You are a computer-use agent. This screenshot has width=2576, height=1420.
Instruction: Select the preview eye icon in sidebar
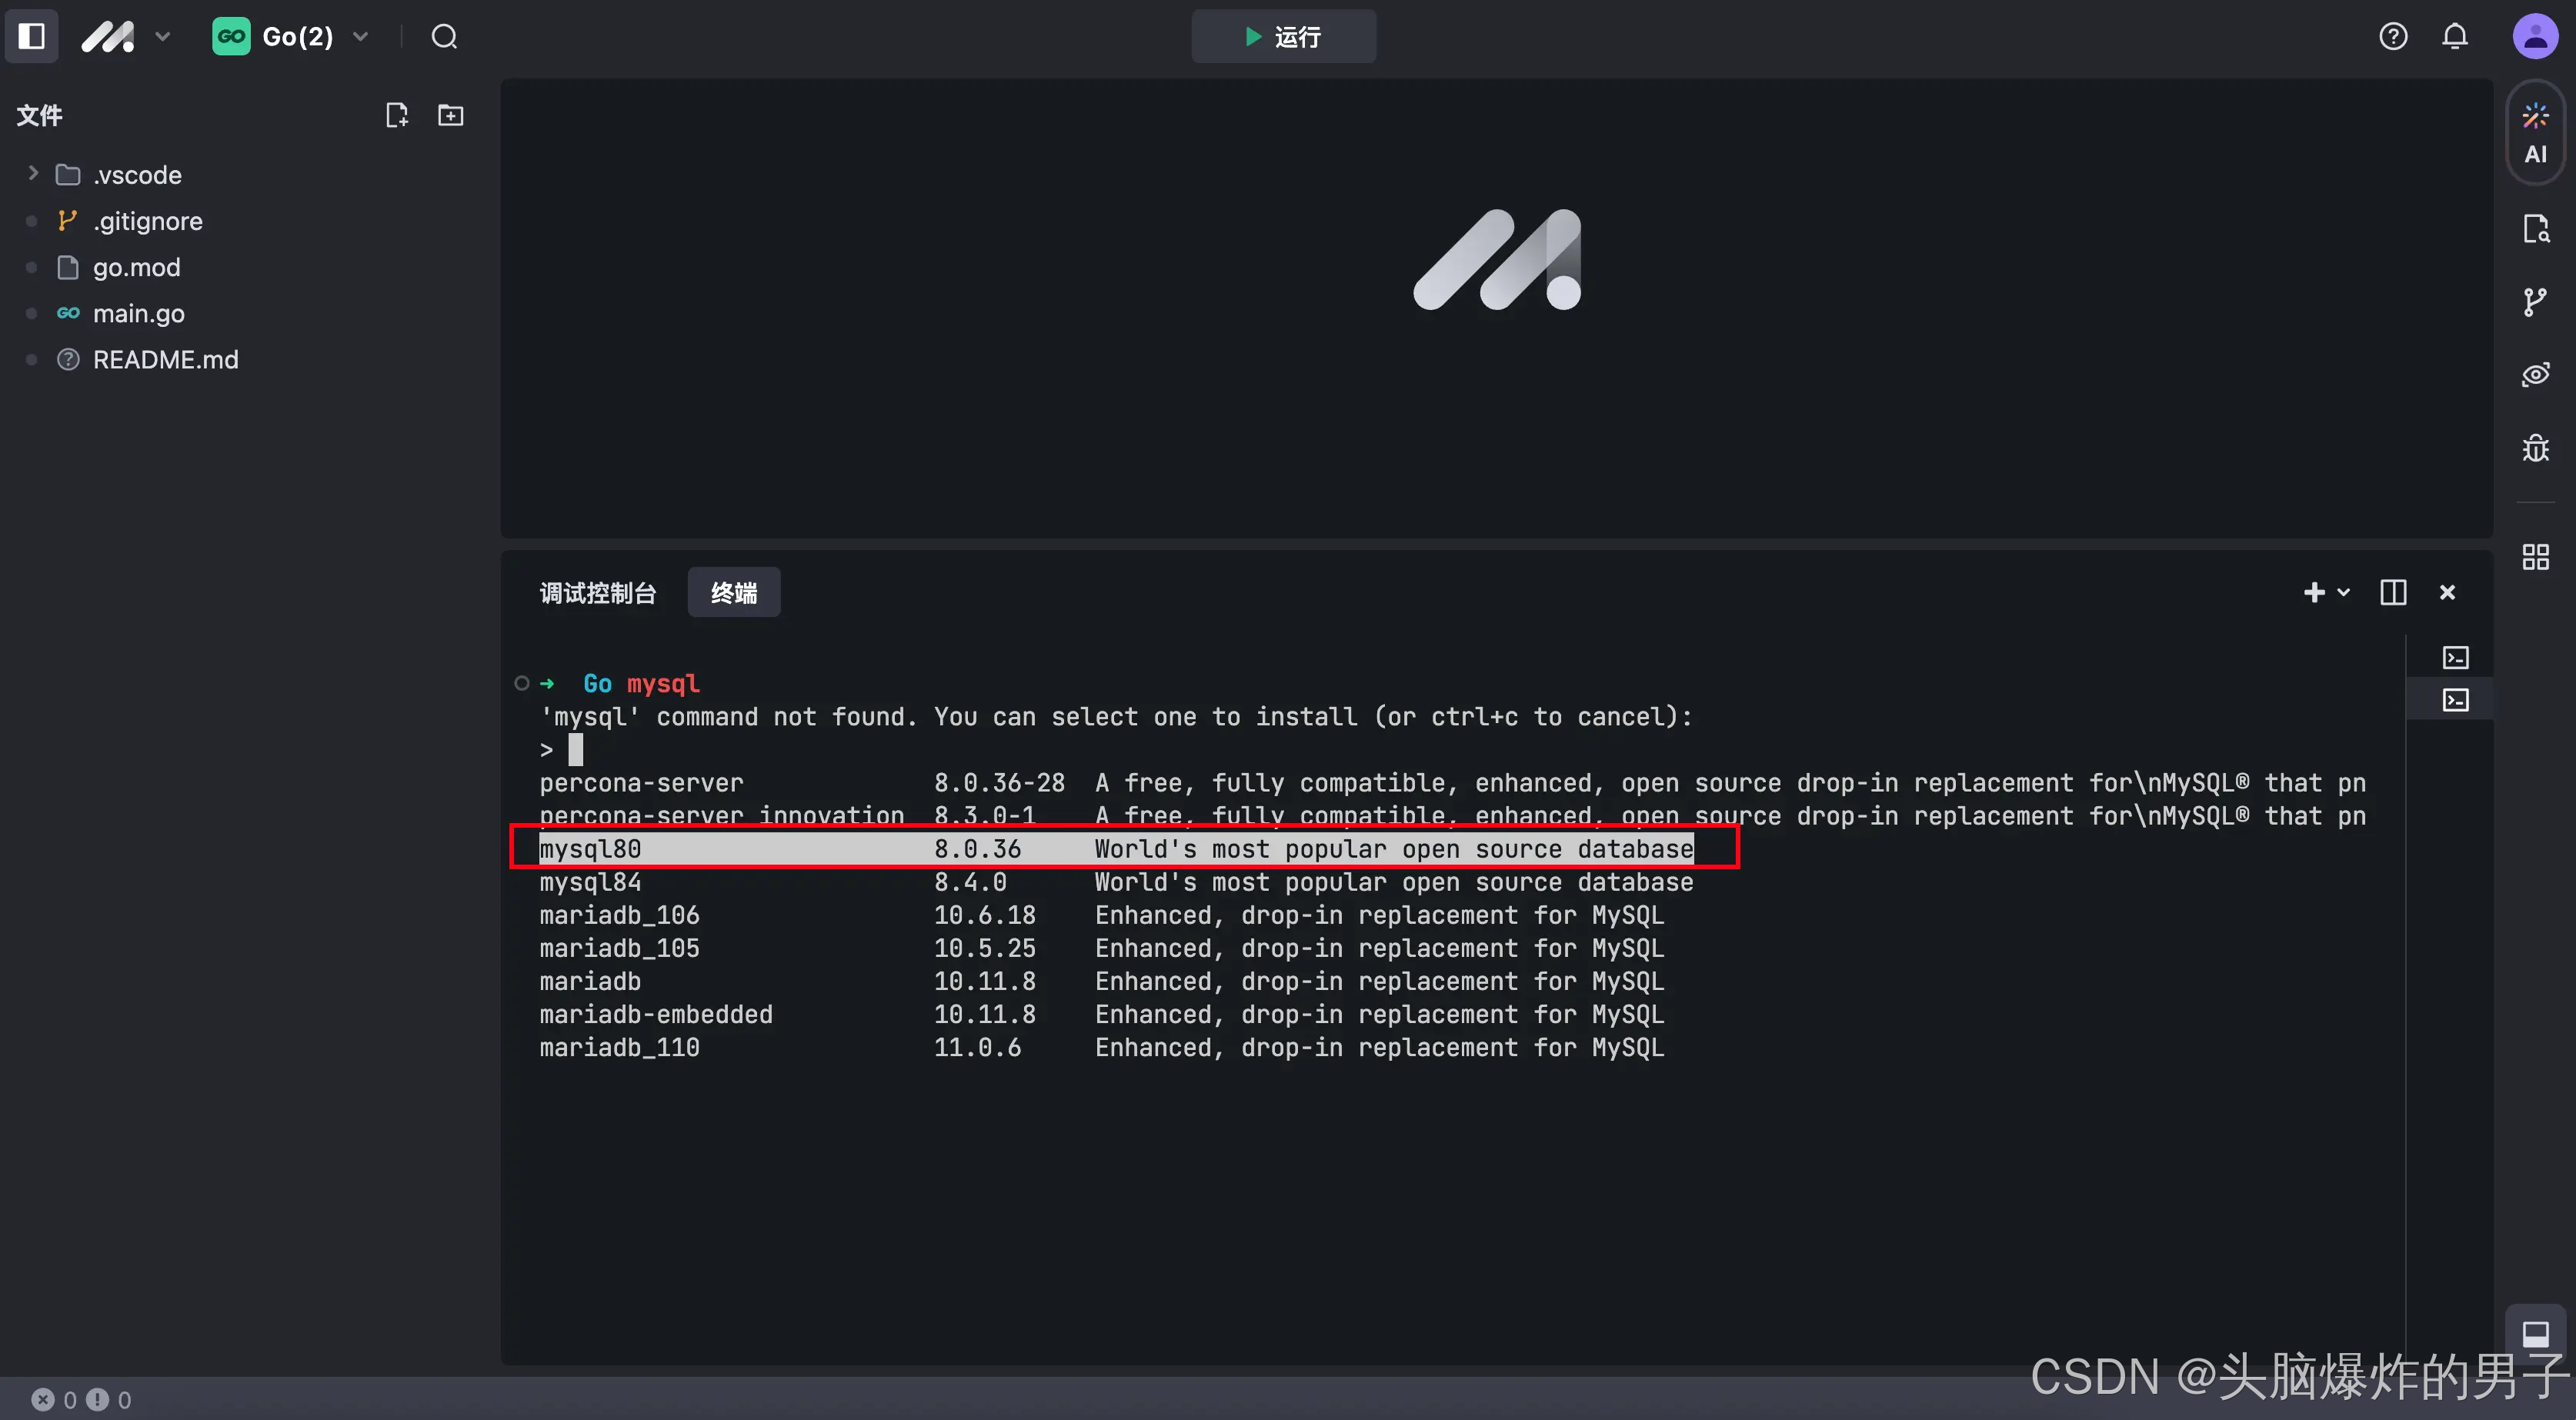pos(2536,374)
